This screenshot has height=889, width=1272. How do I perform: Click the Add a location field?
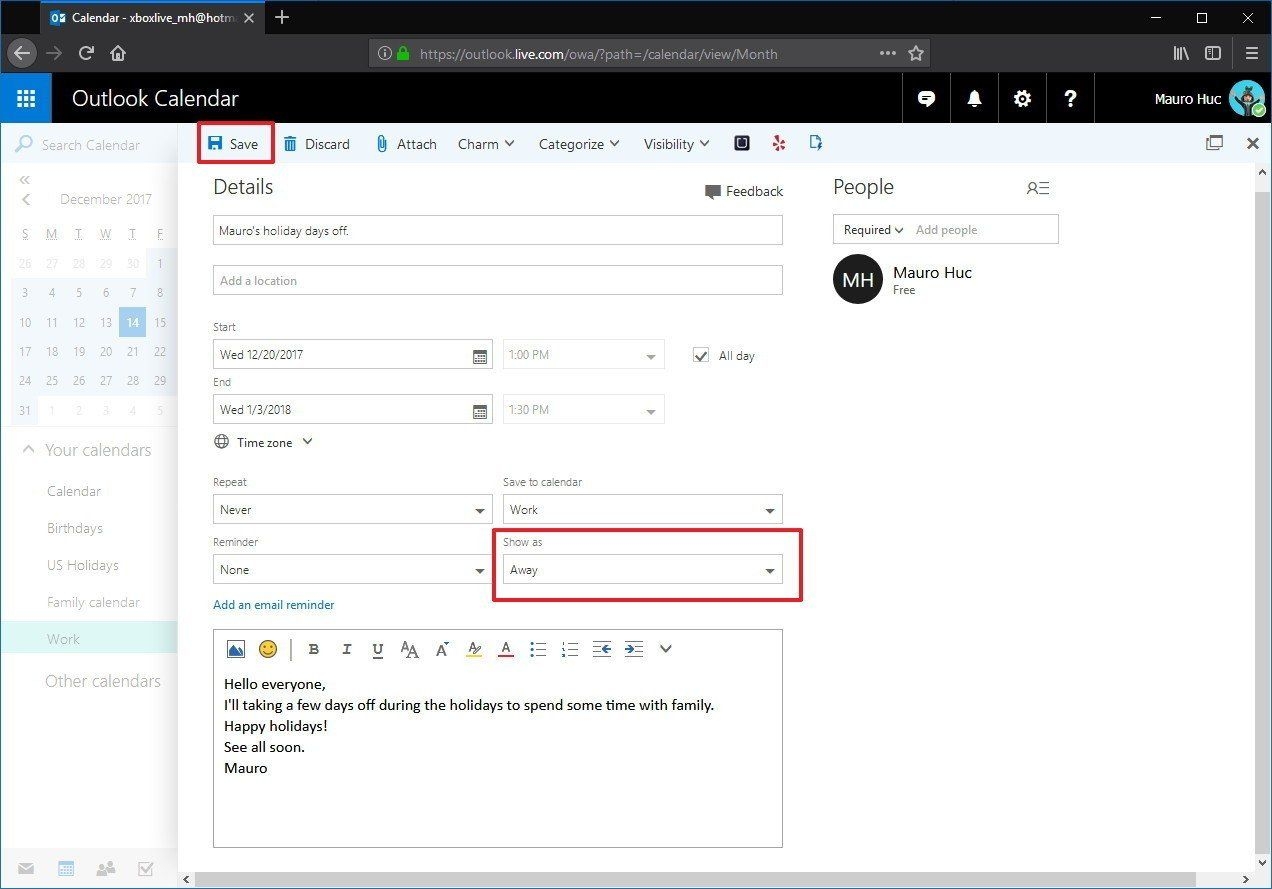(x=498, y=280)
